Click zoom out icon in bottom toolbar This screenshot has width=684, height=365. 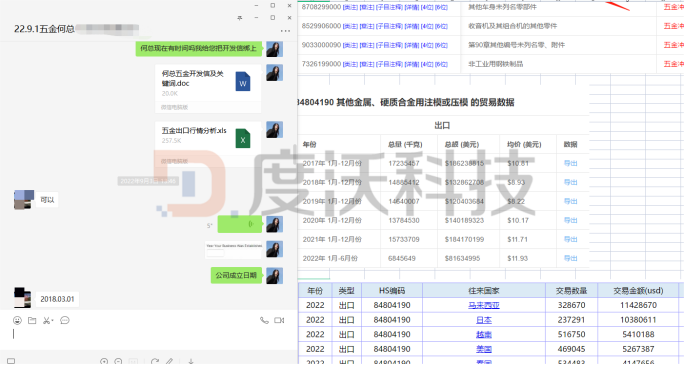point(118,362)
